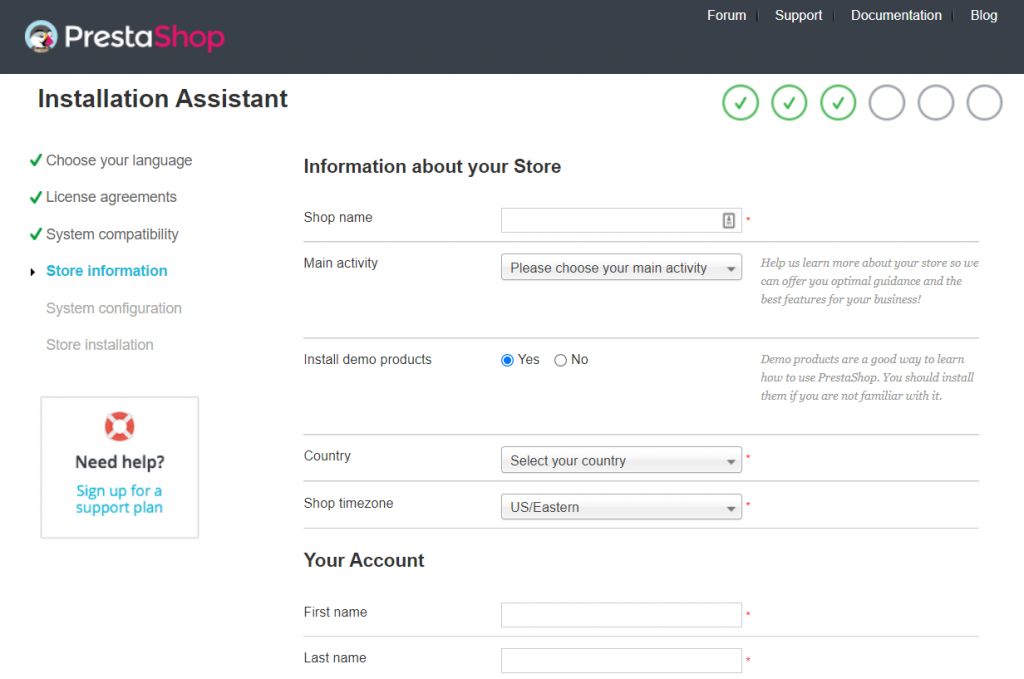The height and width of the screenshot is (679, 1024).
Task: Click the first green checkmark step indicator
Action: tap(740, 102)
